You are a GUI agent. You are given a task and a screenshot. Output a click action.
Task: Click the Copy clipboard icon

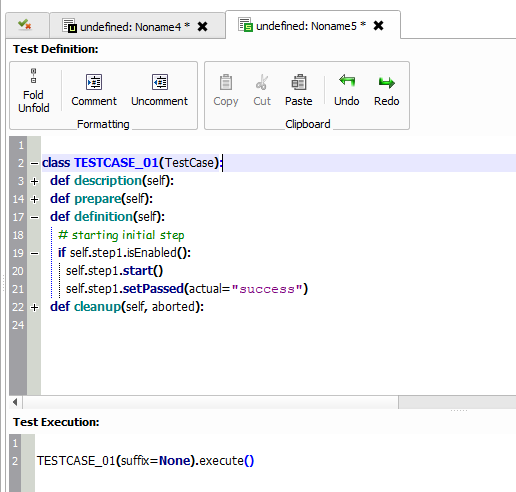(226, 82)
